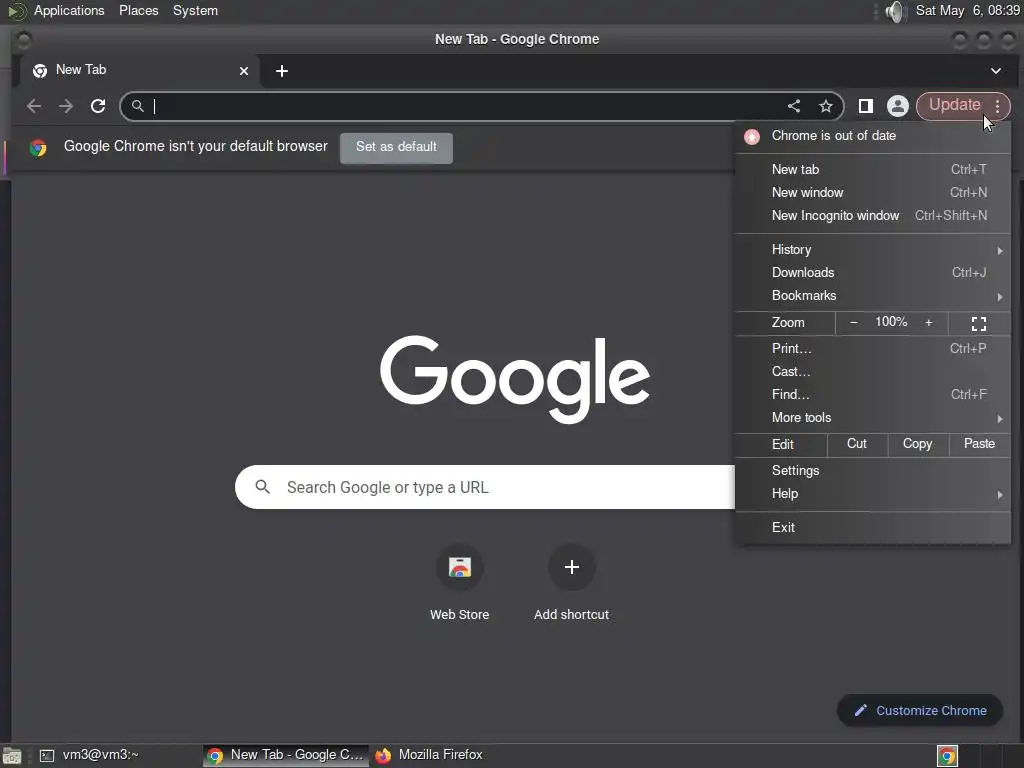Viewport: 1024px width, 768px height.
Task: Open a new tab with plus button
Action: (281, 71)
